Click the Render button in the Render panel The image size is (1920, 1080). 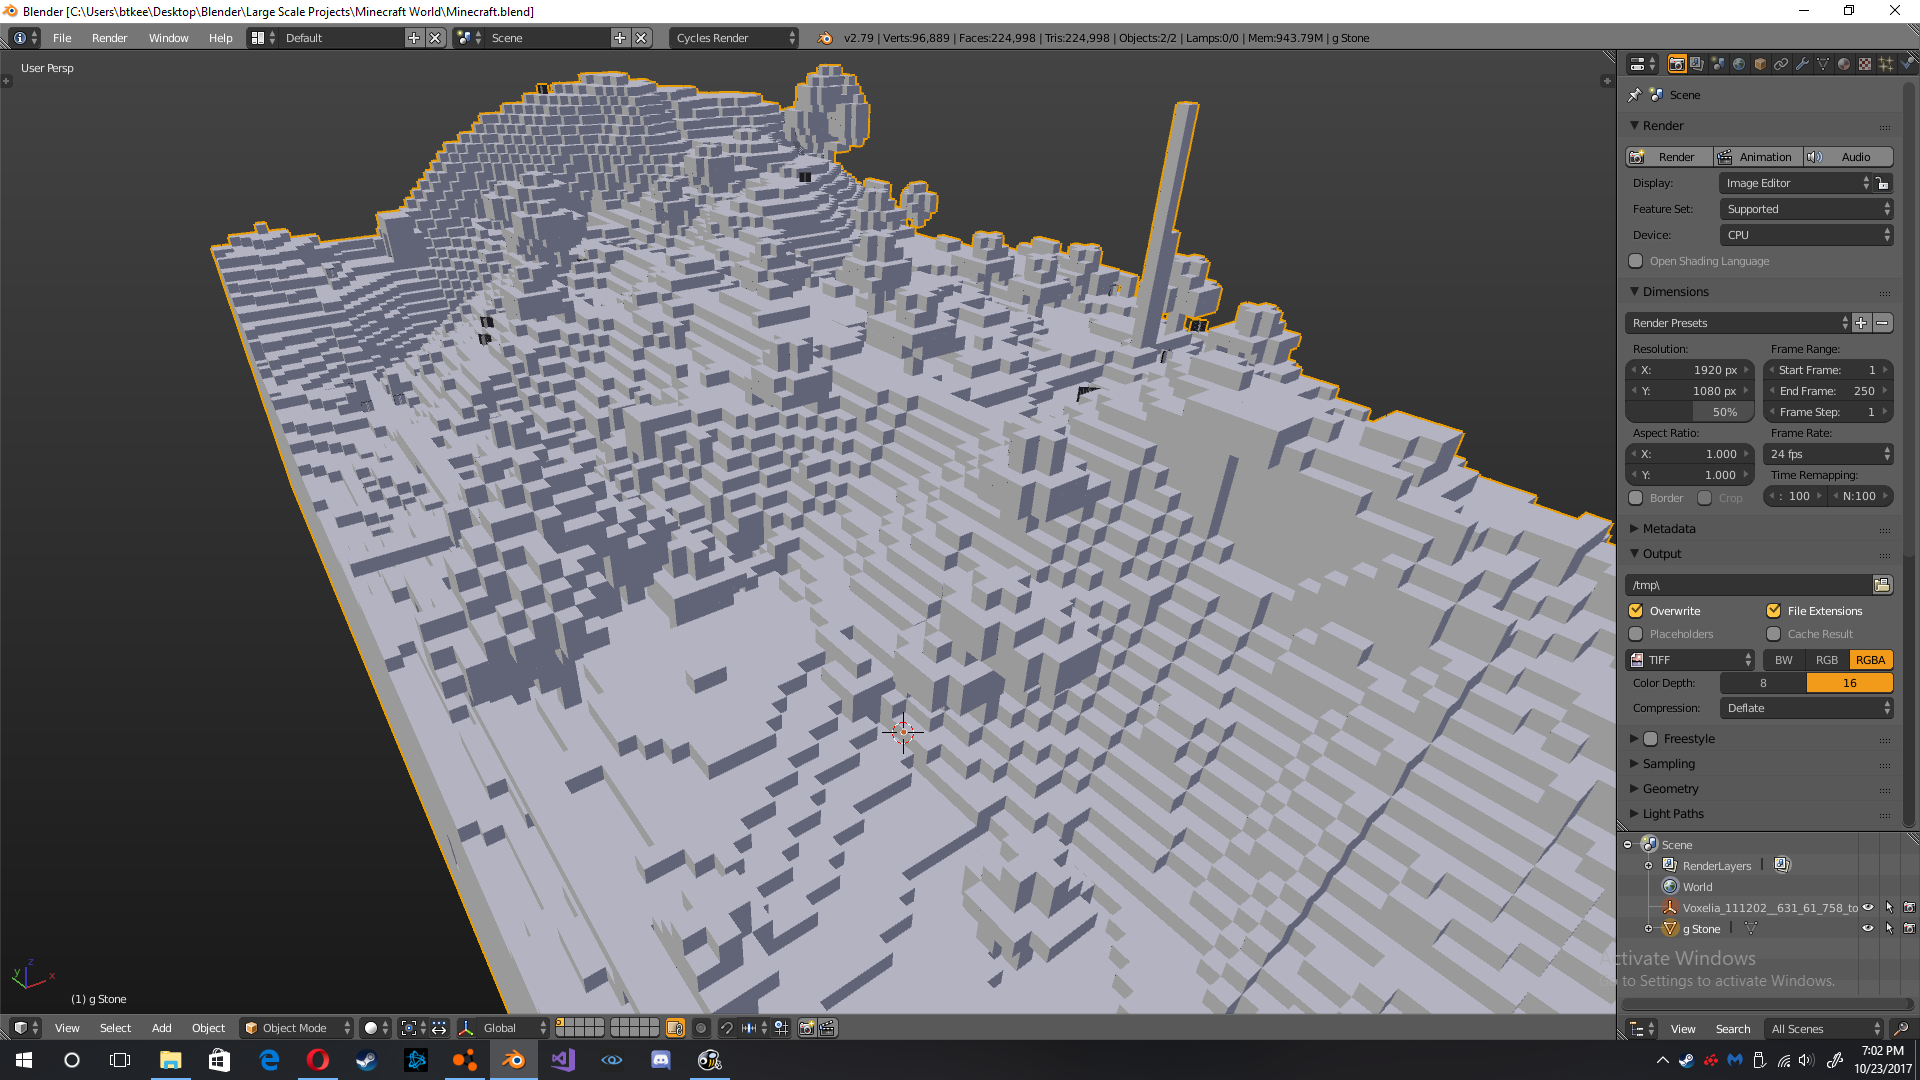[1670, 157]
